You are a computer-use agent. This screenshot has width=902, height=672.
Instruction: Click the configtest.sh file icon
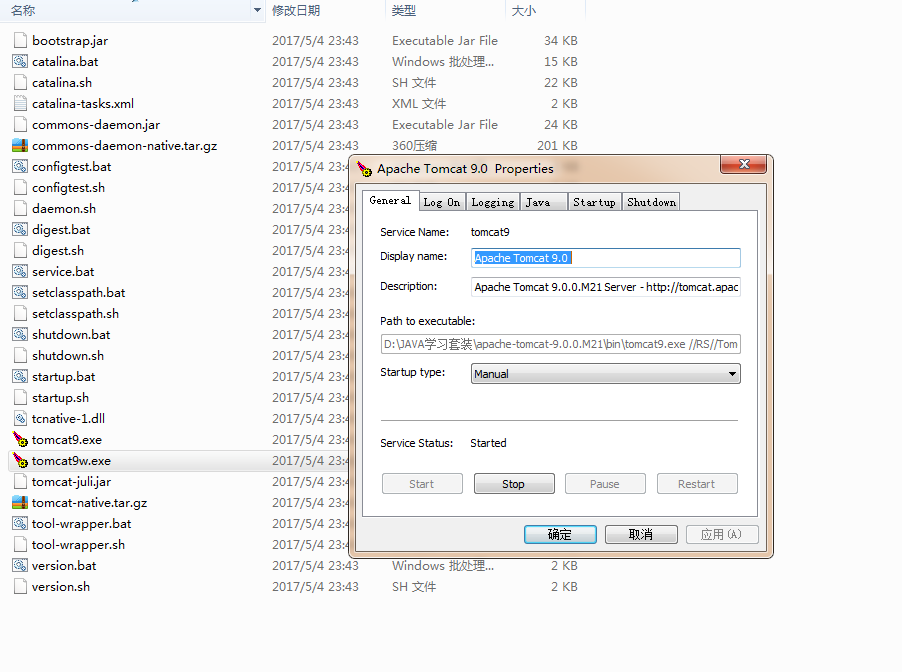[x=20, y=188]
